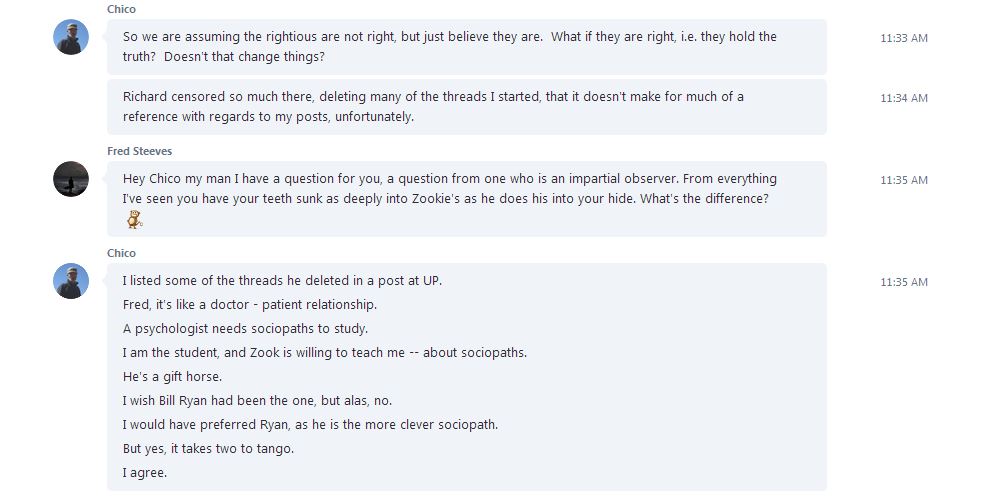Select the message starting 'So we are assuming'
The height and width of the screenshot is (502, 982).
pyautogui.click(x=467, y=47)
